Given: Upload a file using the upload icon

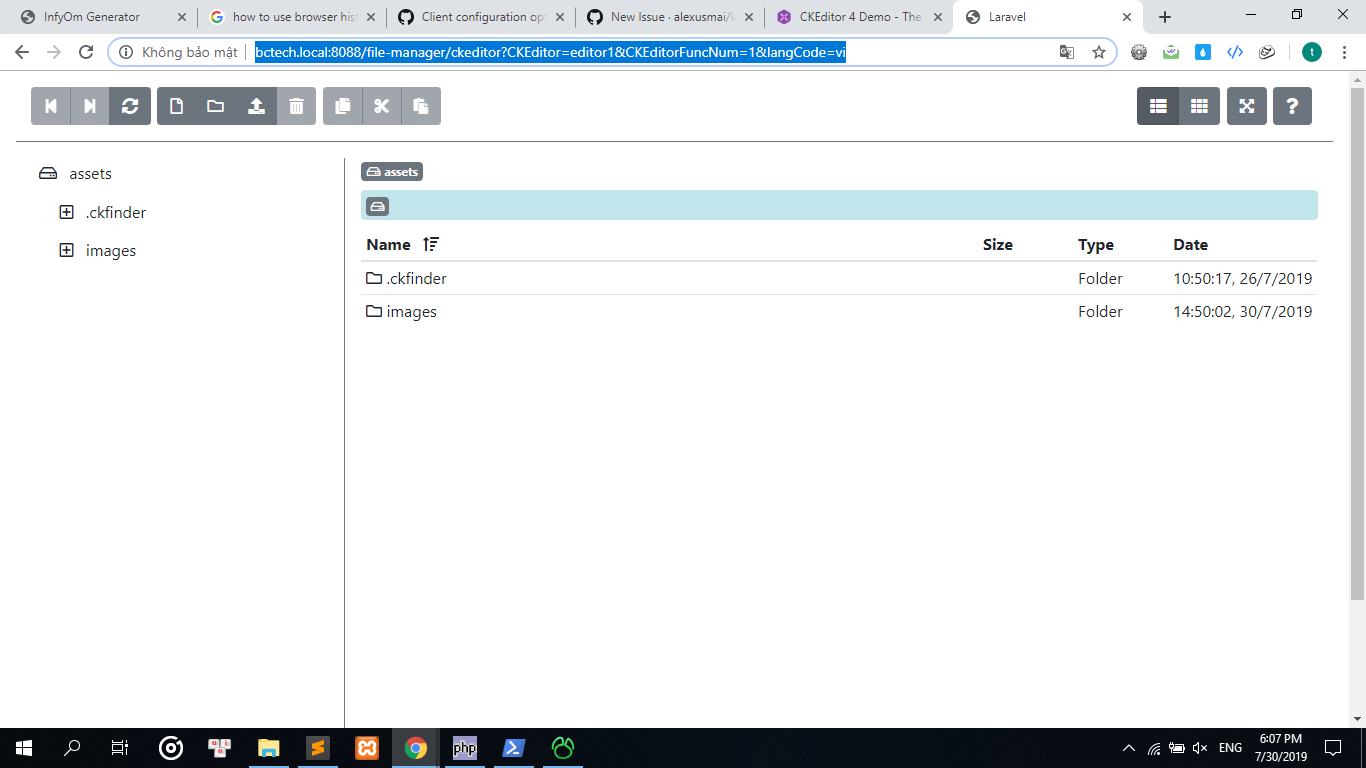Looking at the screenshot, I should [x=256, y=105].
